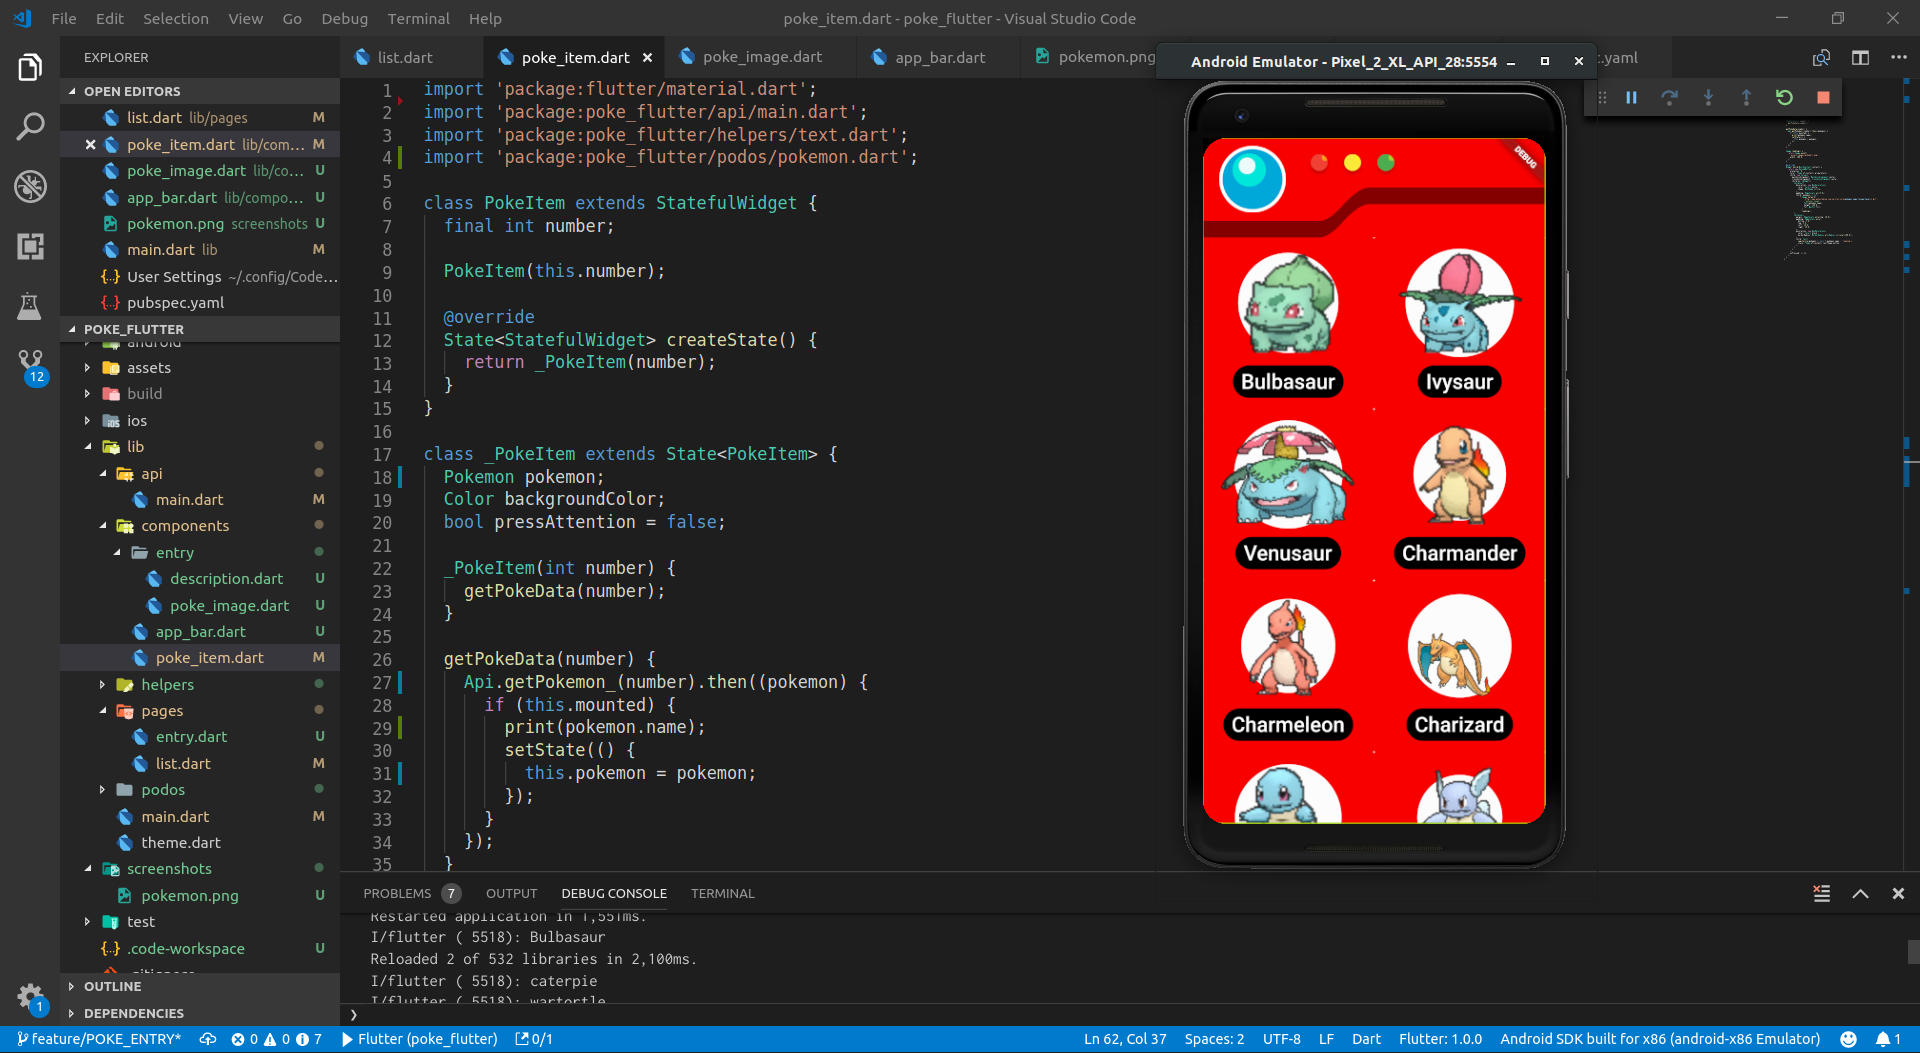Screen dimensions: 1920x1053
Task: Click the debug Step Into arrow
Action: pos(1708,97)
